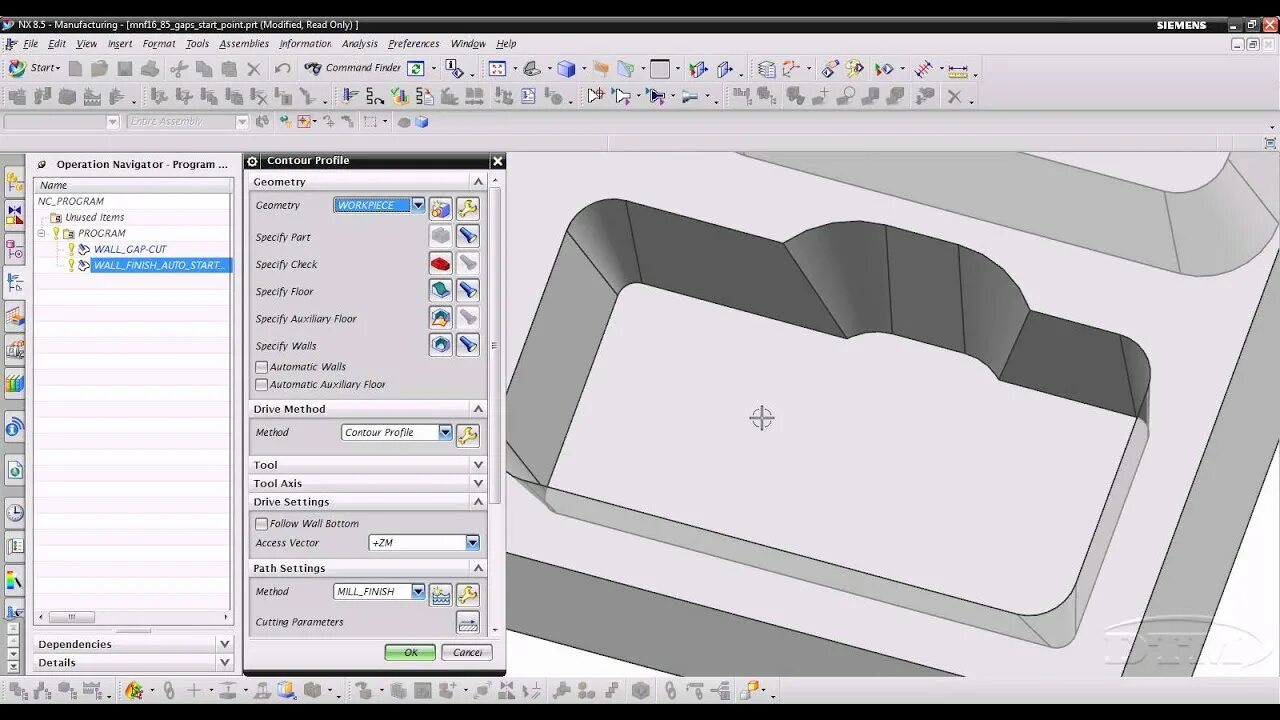Click the New machining method icon beside MILL_FINISH
This screenshot has height=720, width=1280.
click(x=441, y=595)
